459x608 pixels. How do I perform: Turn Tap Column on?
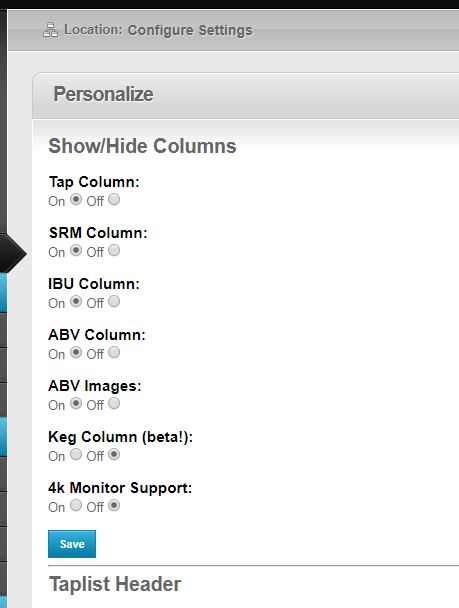pos(76,200)
